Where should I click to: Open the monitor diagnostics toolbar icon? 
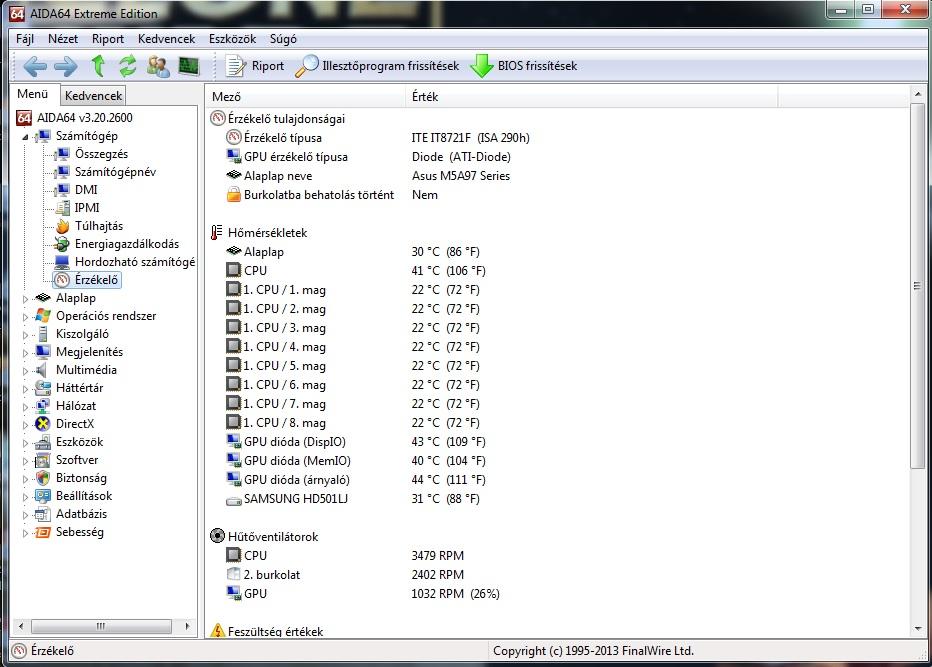(189, 66)
